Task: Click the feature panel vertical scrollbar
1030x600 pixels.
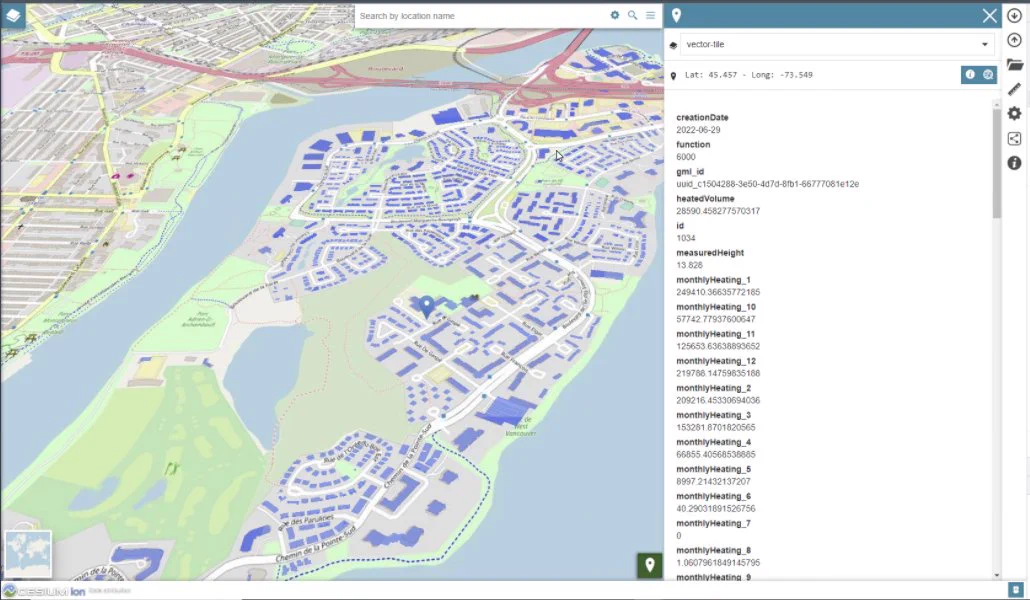Action: 996,162
